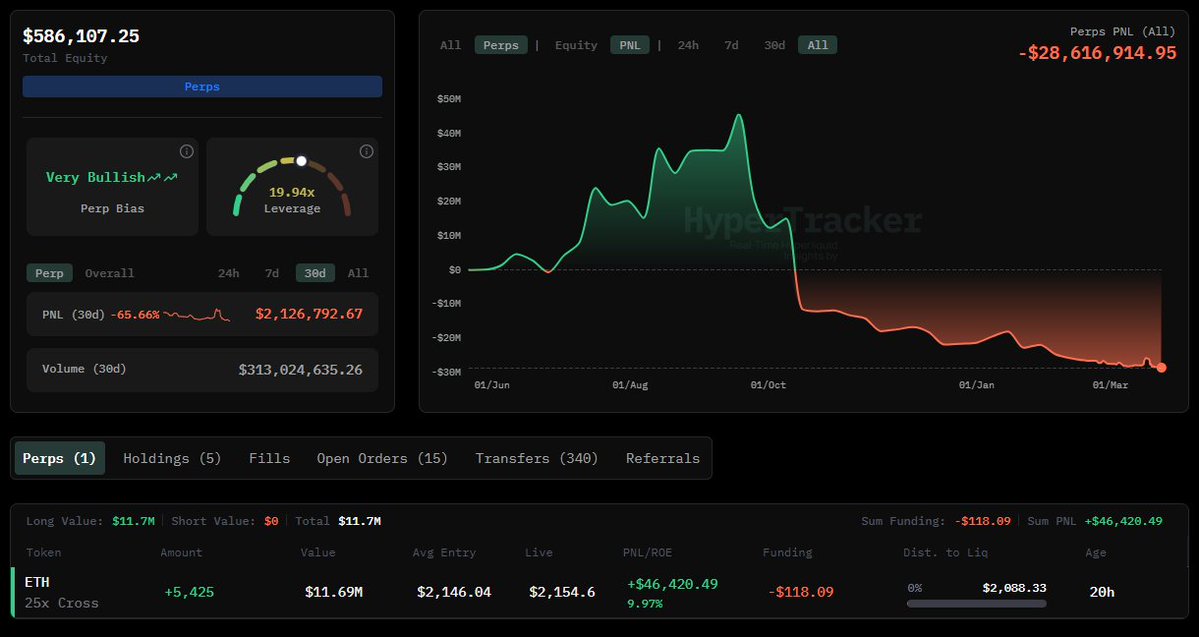Open the Referrals tab

click(x=662, y=458)
